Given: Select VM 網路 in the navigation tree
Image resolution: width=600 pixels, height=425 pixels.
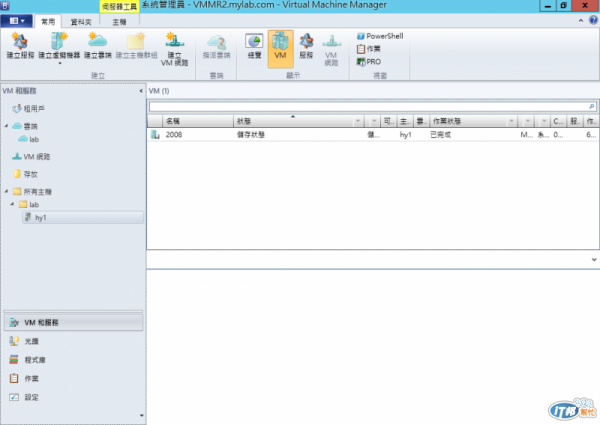Looking at the screenshot, I should 31,156.
